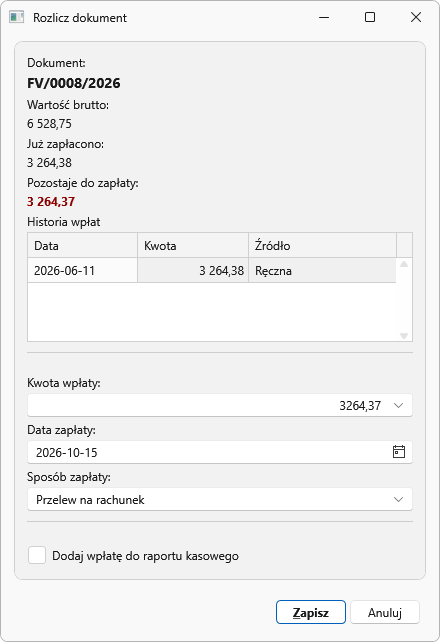440x642 pixels.
Task: Click the Ręczna source cell
Action: tap(323, 270)
